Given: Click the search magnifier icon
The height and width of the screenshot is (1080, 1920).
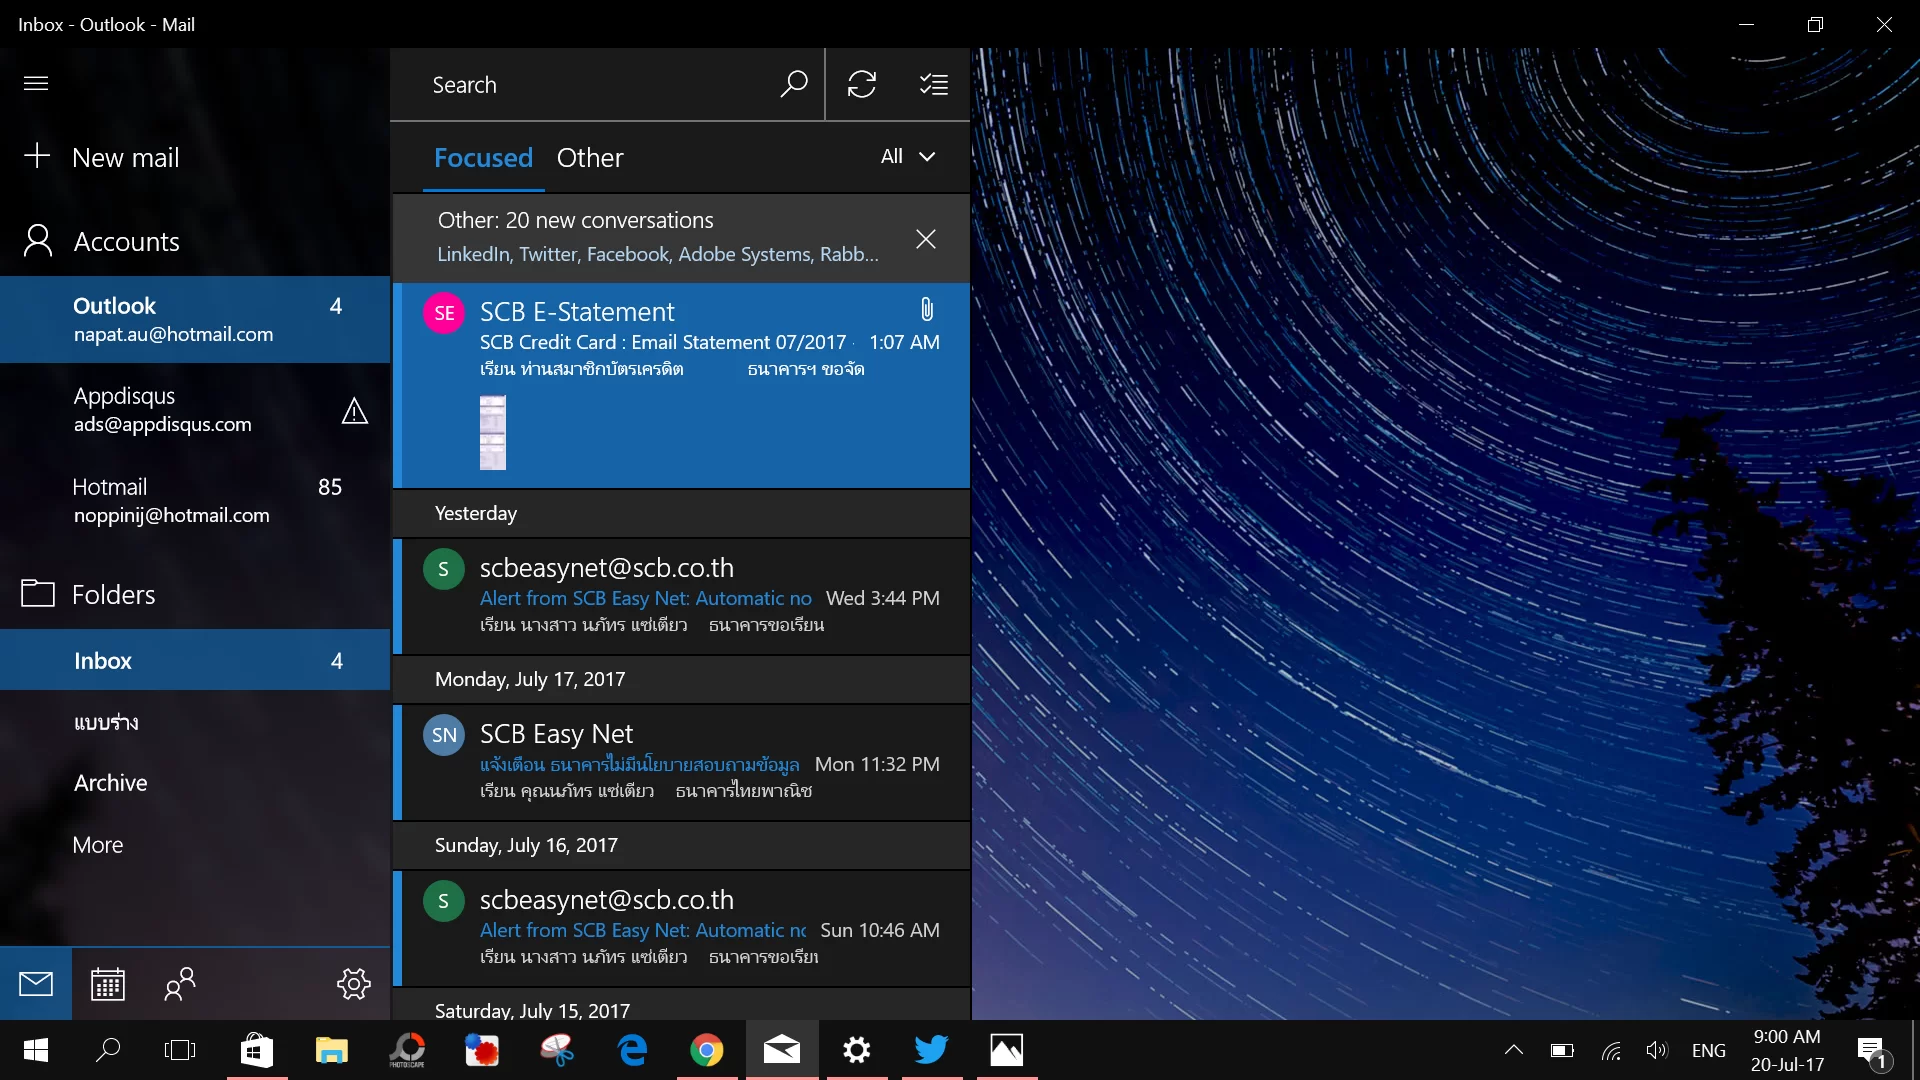Looking at the screenshot, I should [x=794, y=84].
